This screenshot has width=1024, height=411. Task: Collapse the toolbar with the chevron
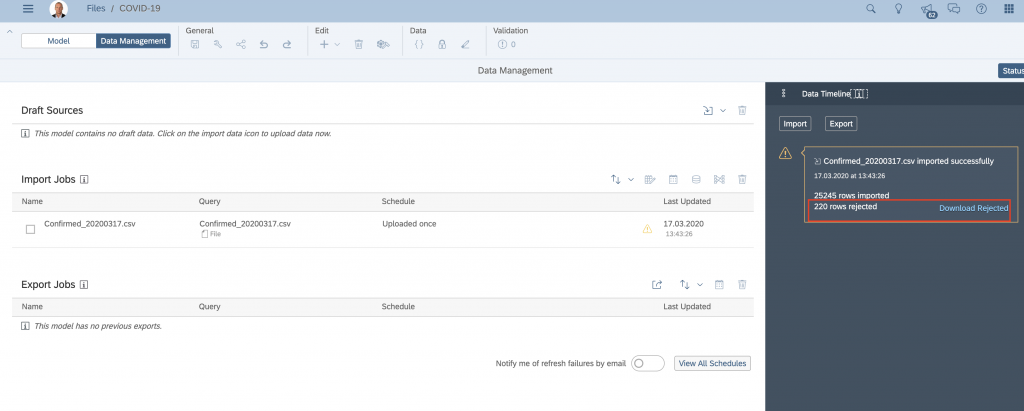click(x=10, y=31)
